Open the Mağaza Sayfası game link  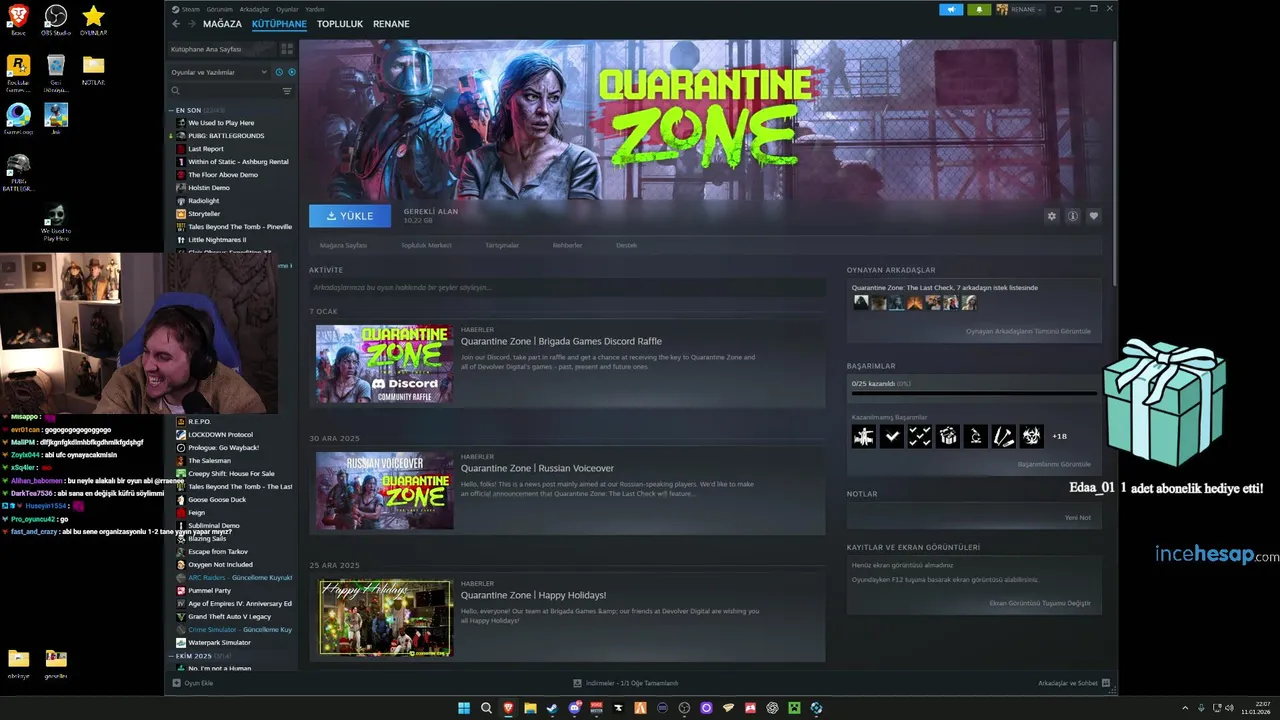tap(343, 245)
